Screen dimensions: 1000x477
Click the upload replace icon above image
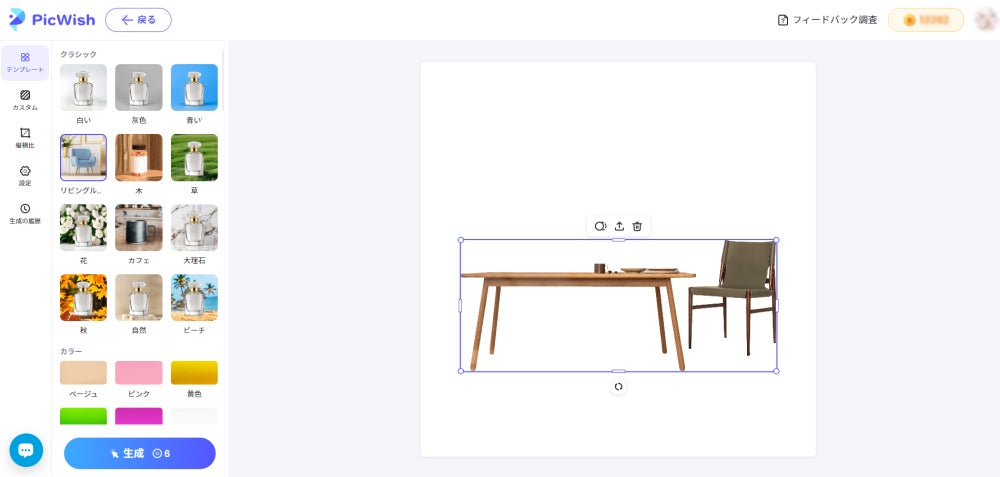(x=619, y=226)
